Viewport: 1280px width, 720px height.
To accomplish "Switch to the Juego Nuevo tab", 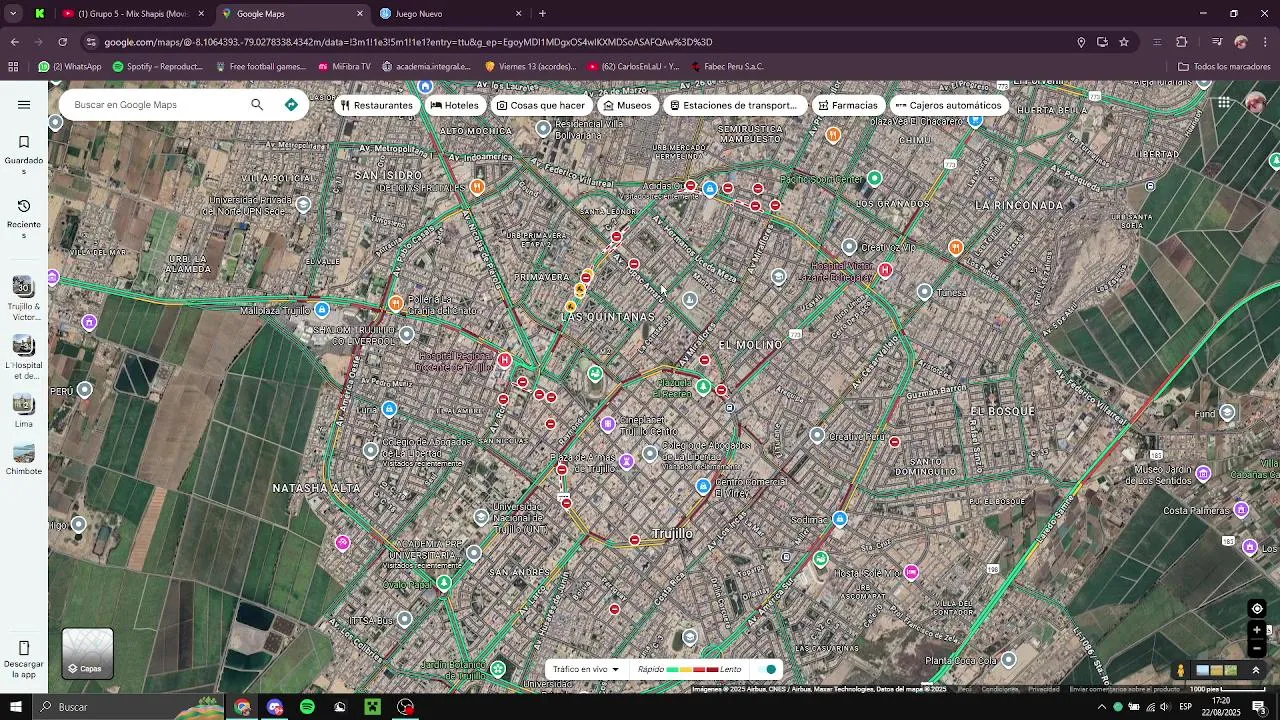I will tap(451, 14).
